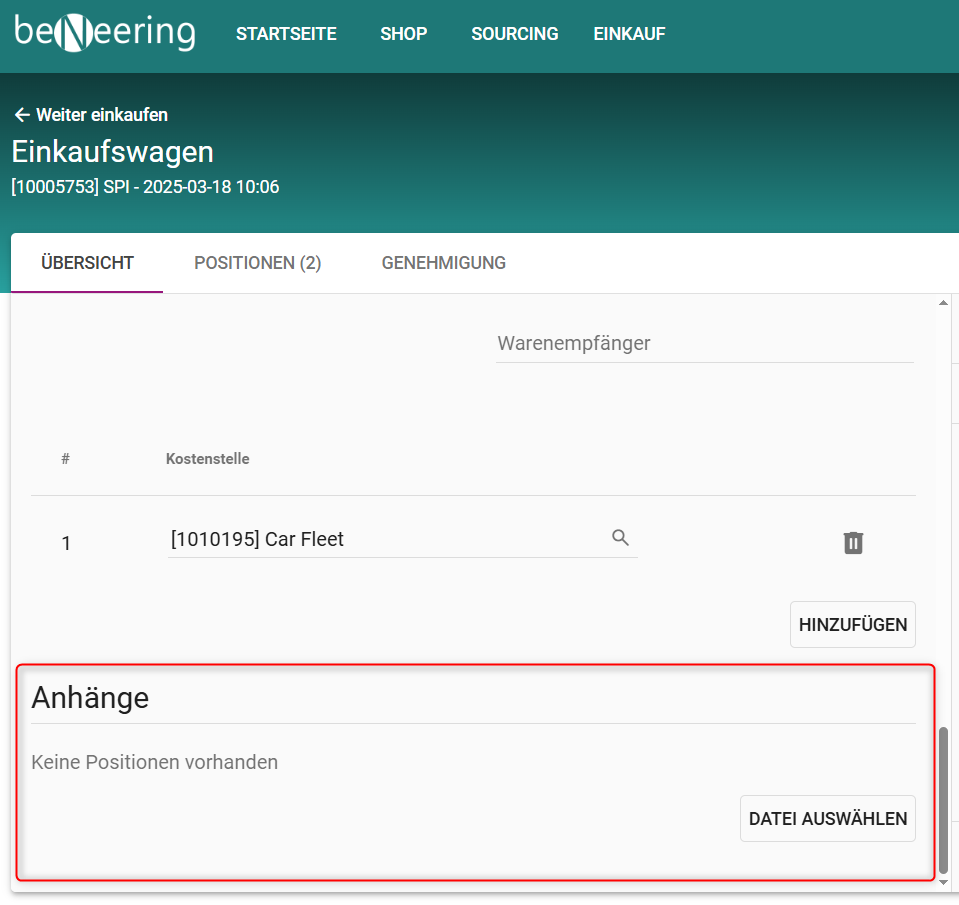Image resolution: width=959 pixels, height=905 pixels.
Task: Click the DATEI AUSWÄHLEN button
Action: (x=827, y=818)
